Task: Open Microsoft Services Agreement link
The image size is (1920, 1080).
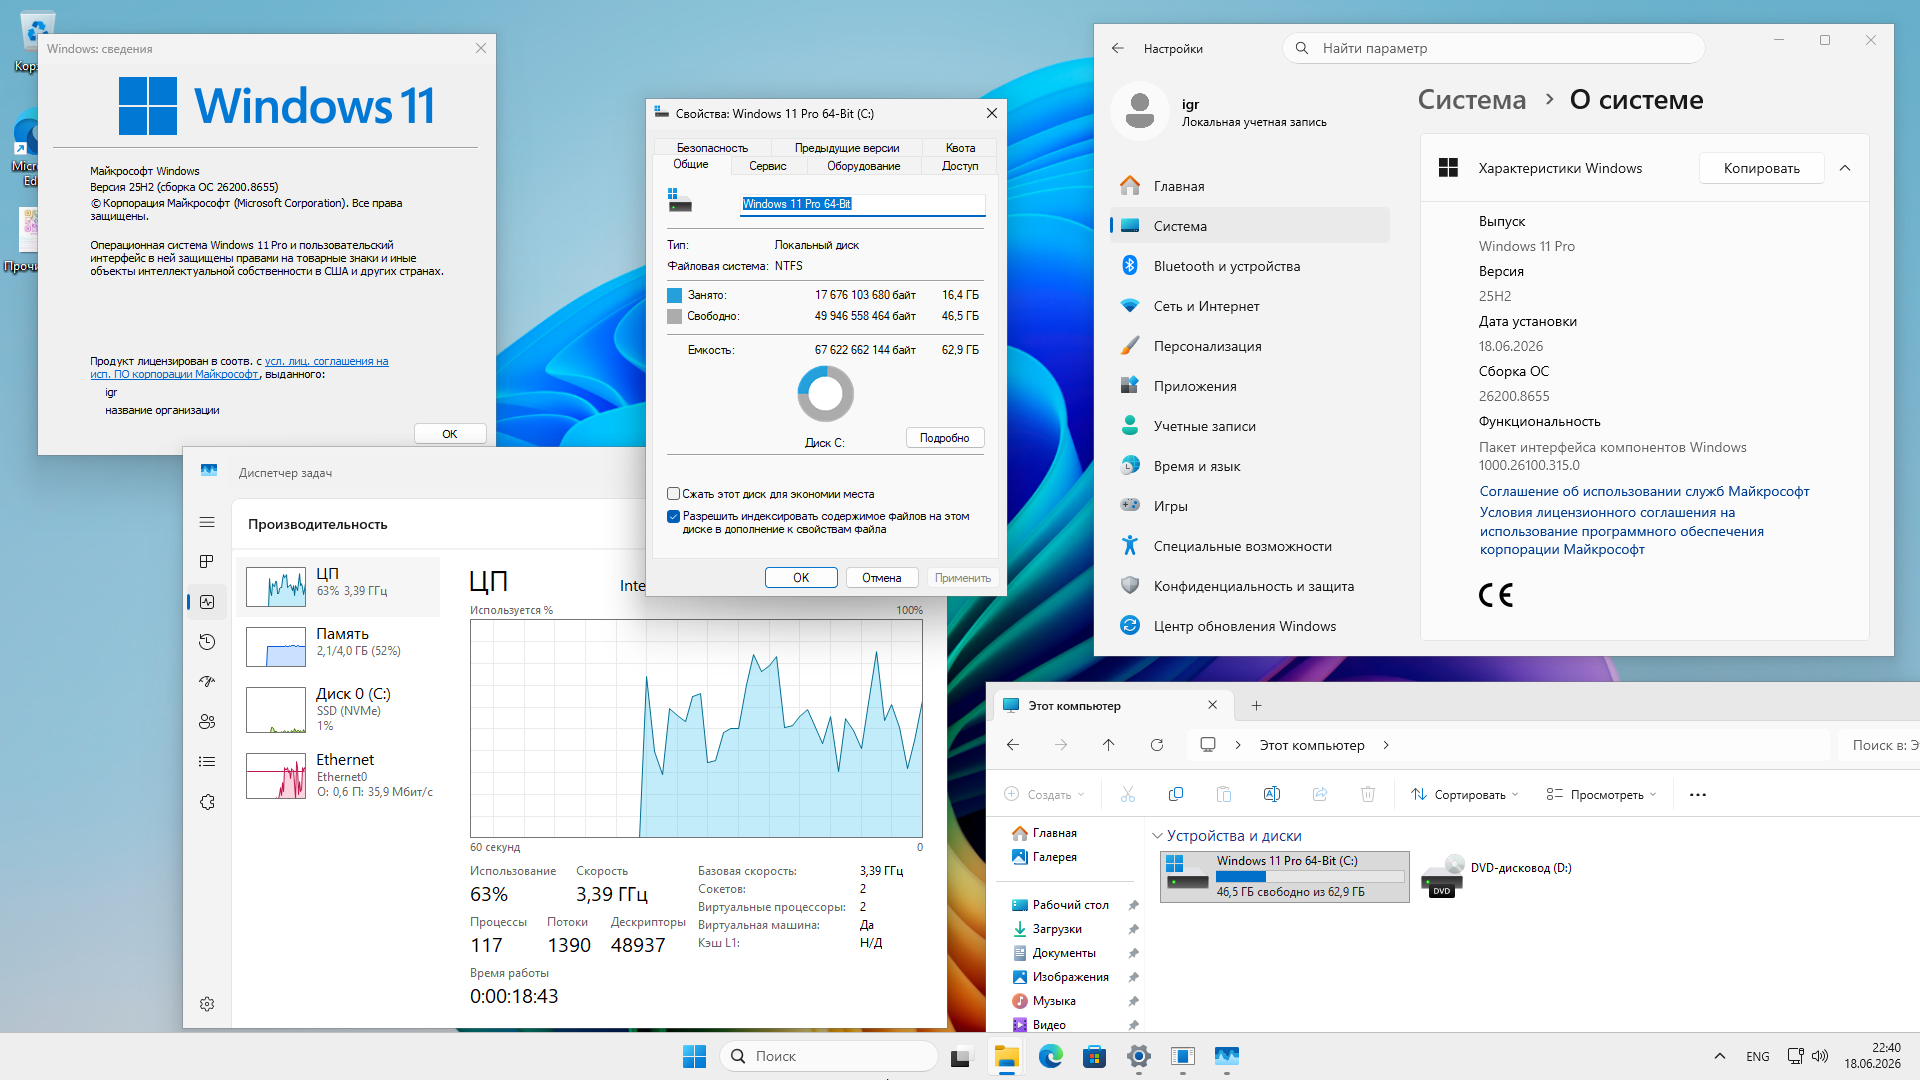Action: (x=1644, y=491)
